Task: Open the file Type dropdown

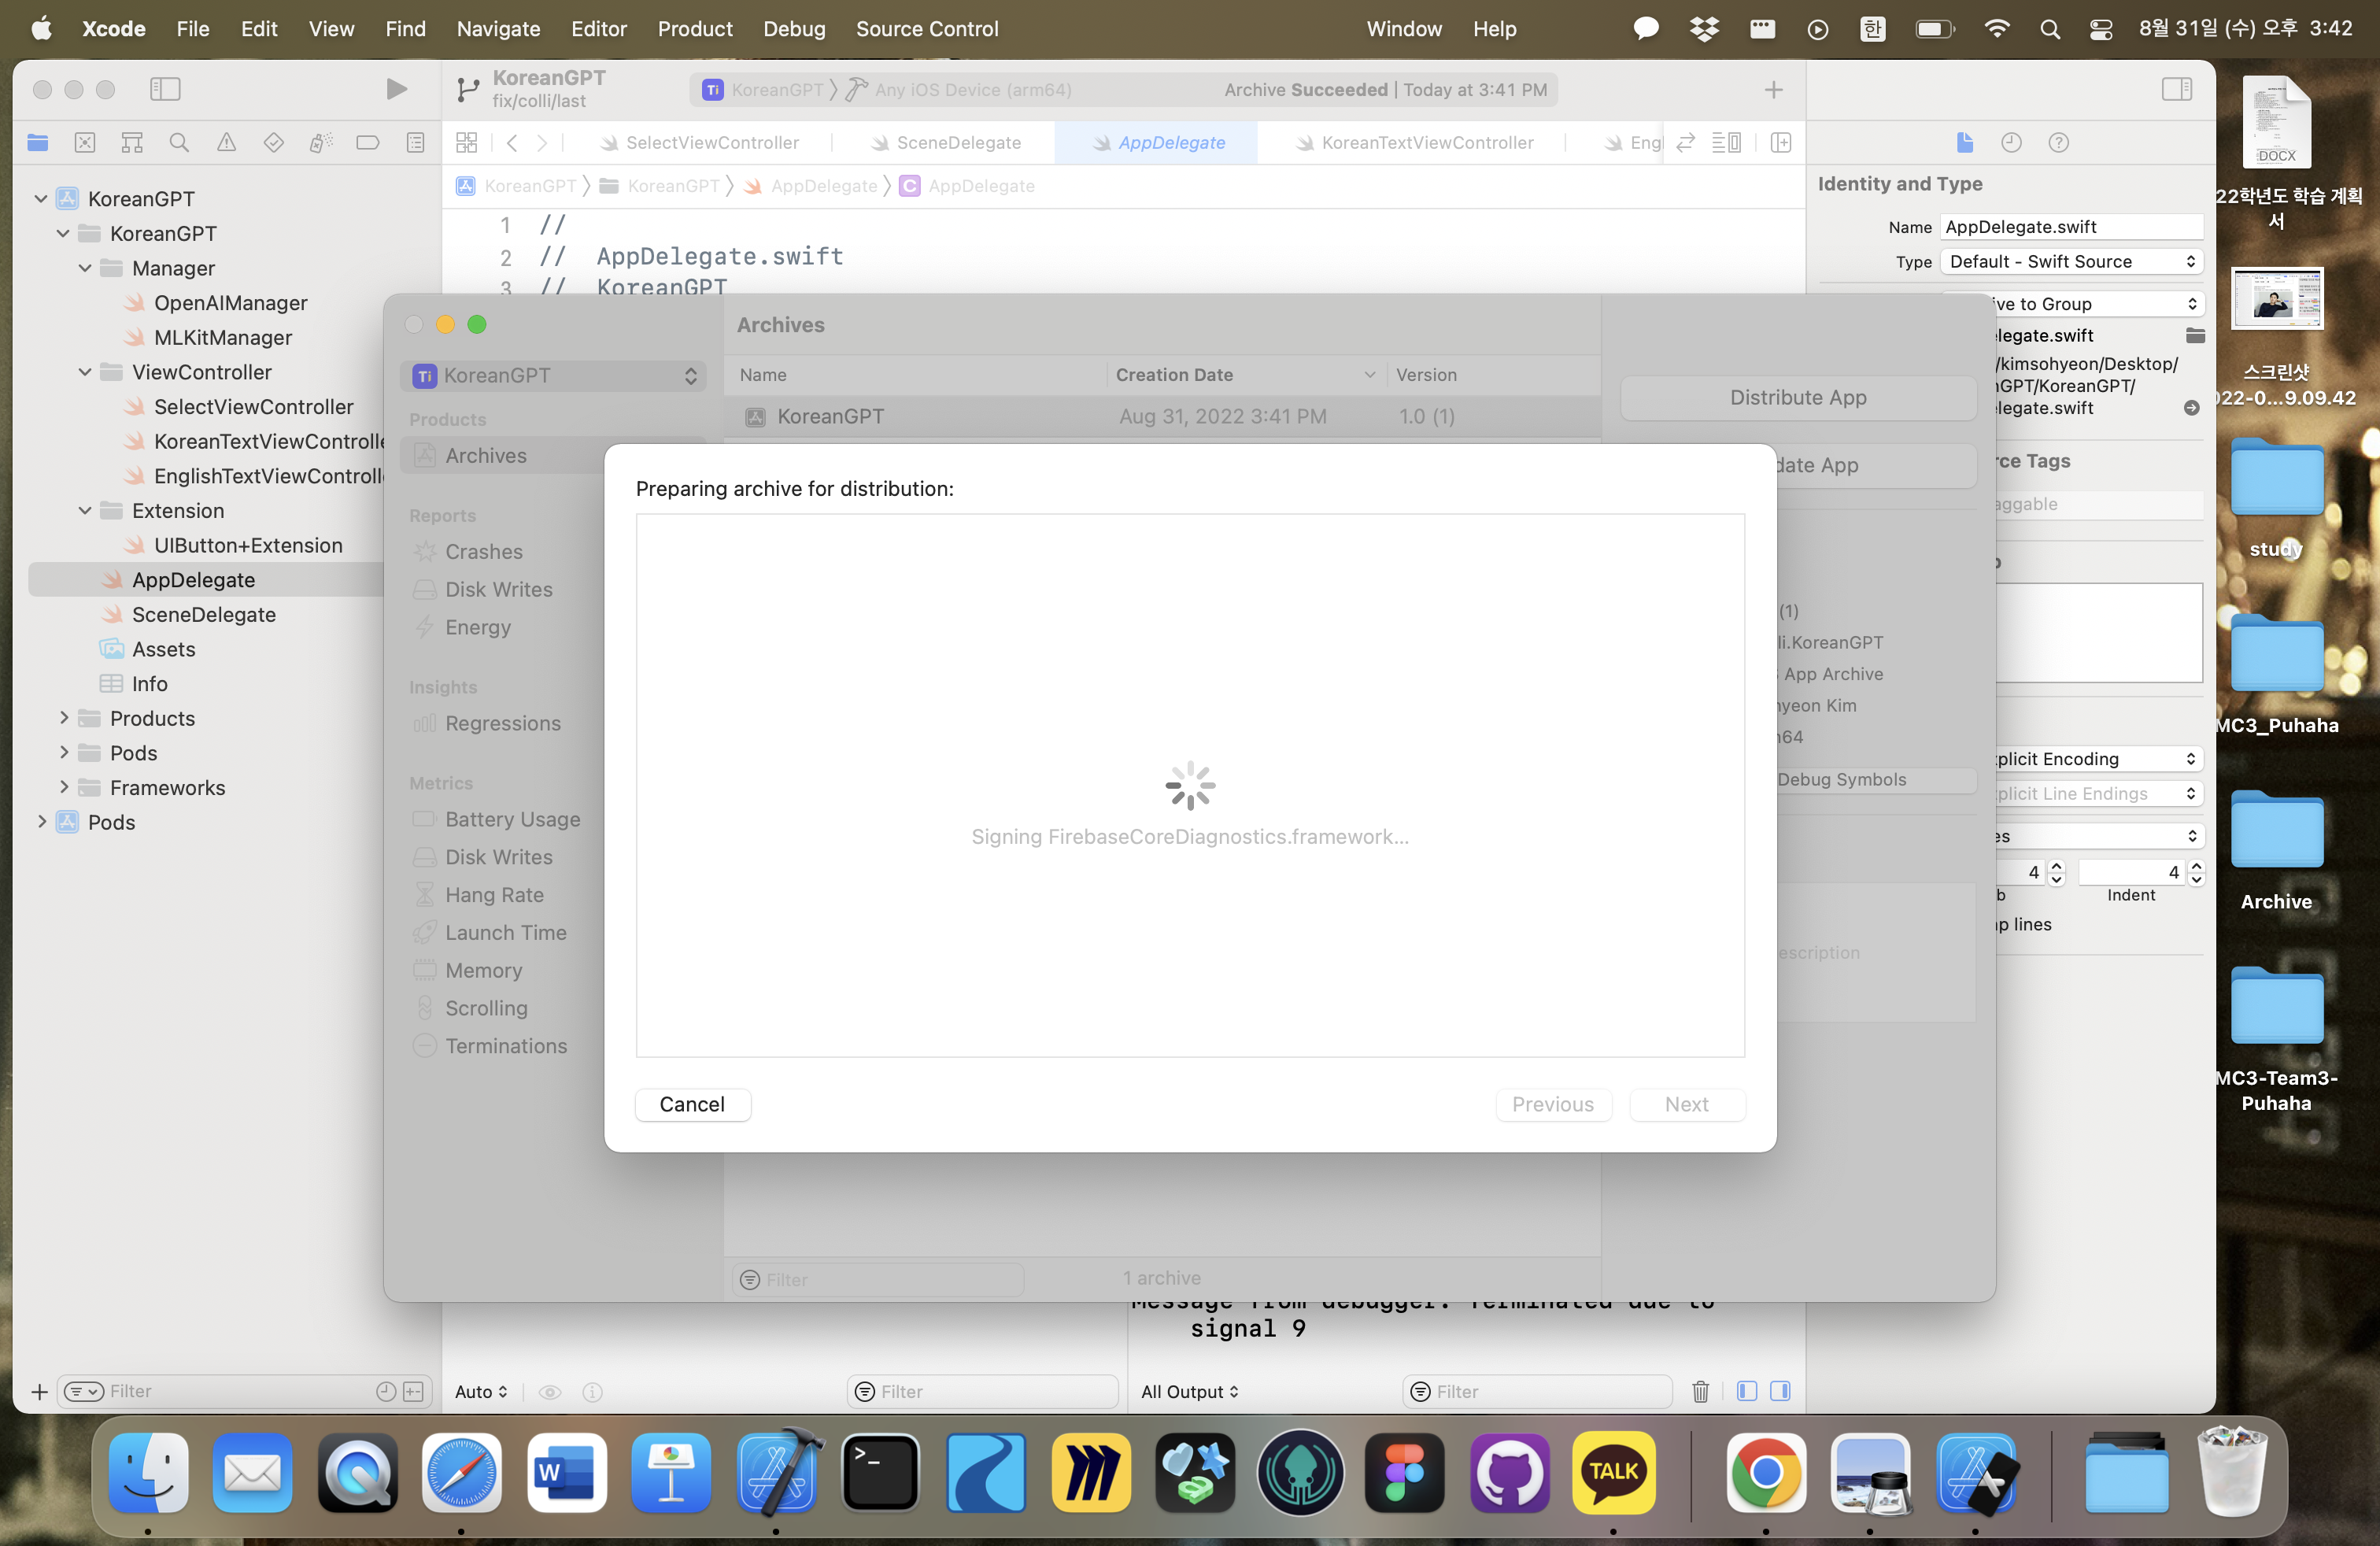Action: click(x=2071, y=261)
